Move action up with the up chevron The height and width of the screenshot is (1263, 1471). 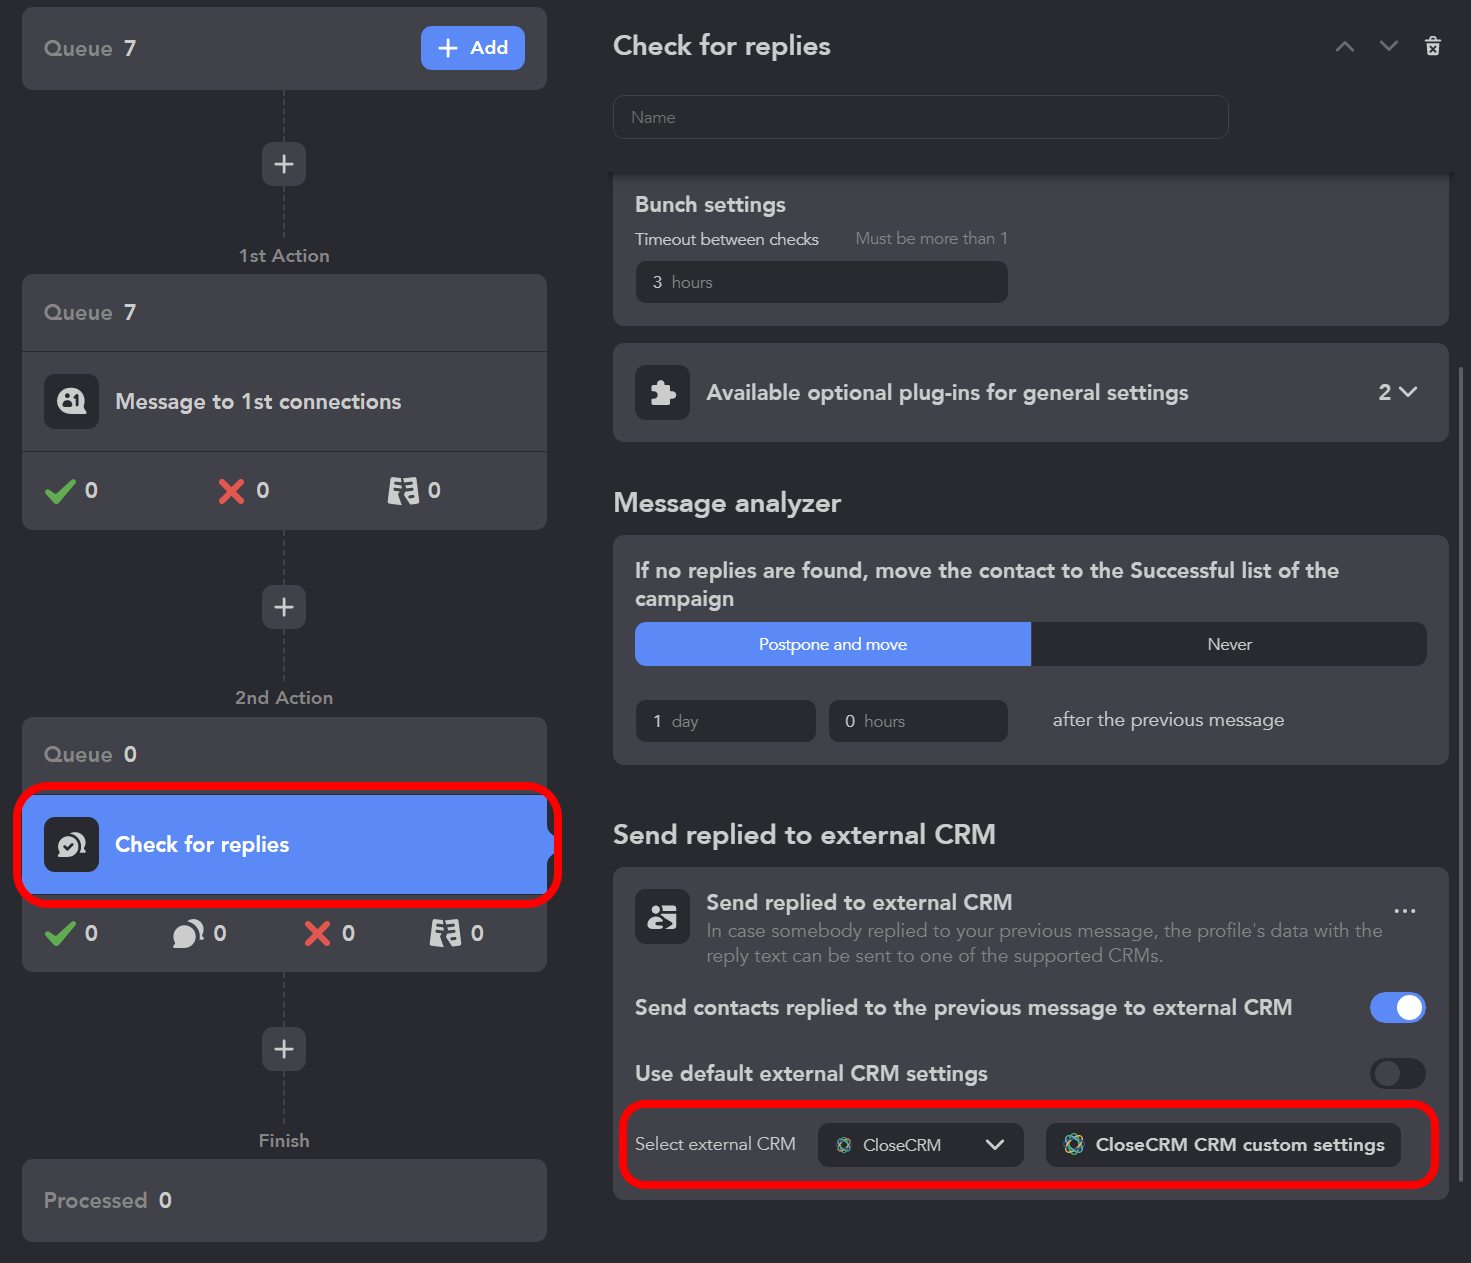coord(1345,46)
